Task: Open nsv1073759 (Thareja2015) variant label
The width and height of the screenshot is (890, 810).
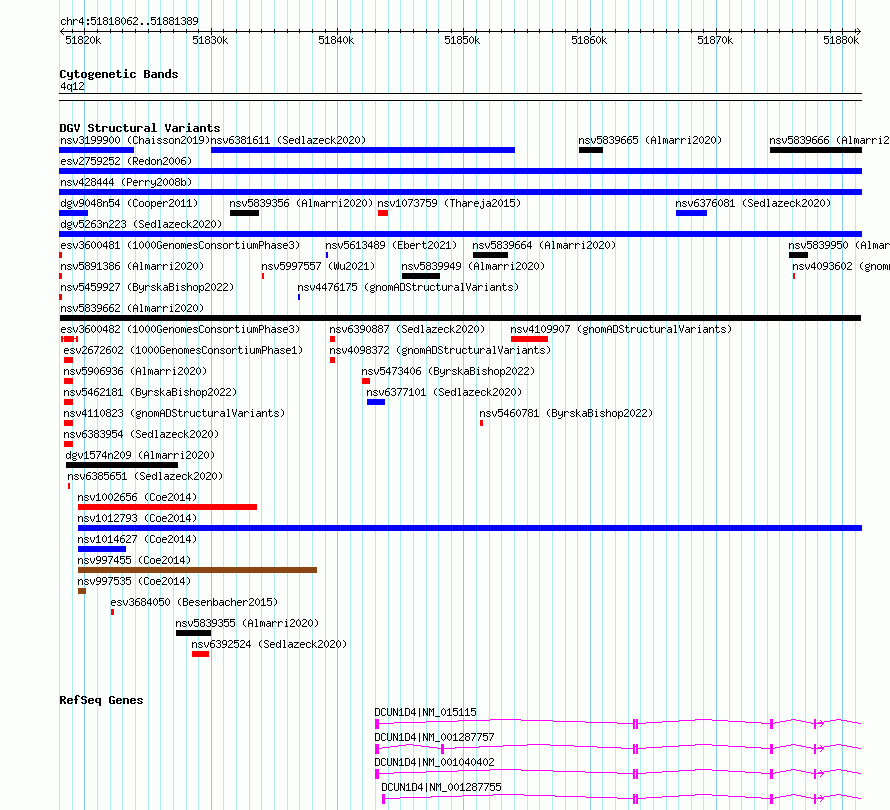Action: coord(449,203)
